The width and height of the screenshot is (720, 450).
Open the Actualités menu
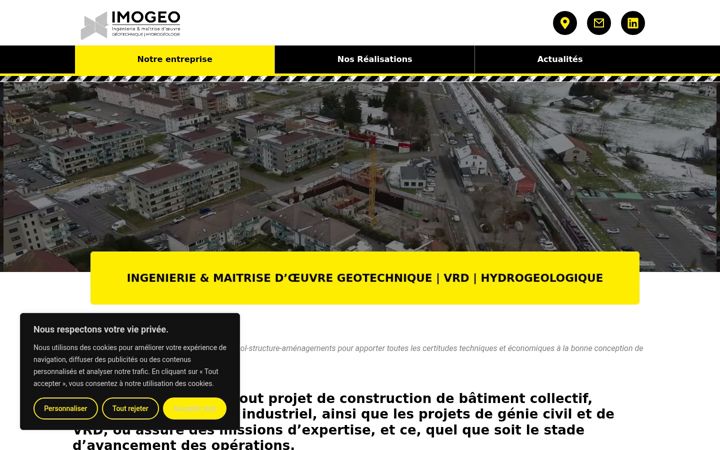coord(560,59)
